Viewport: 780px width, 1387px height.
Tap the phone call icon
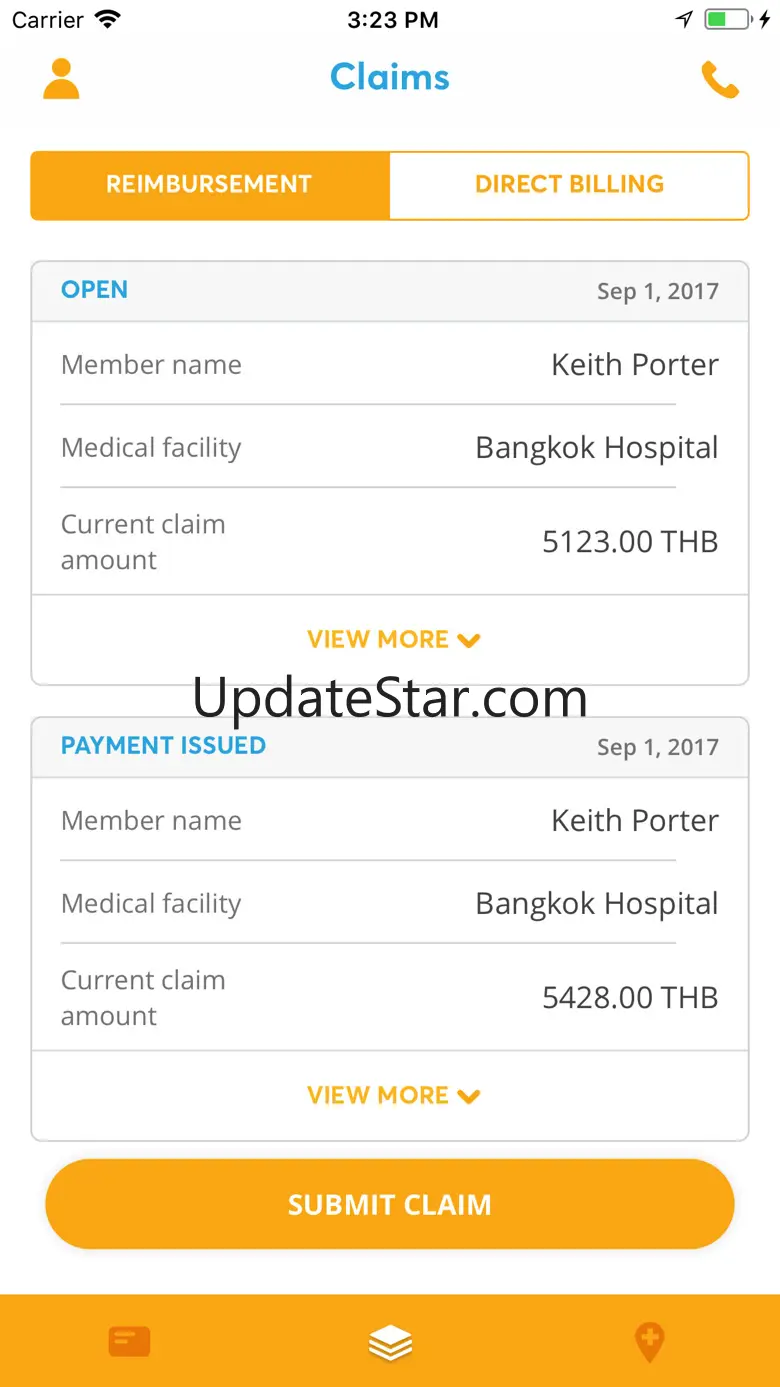point(720,80)
